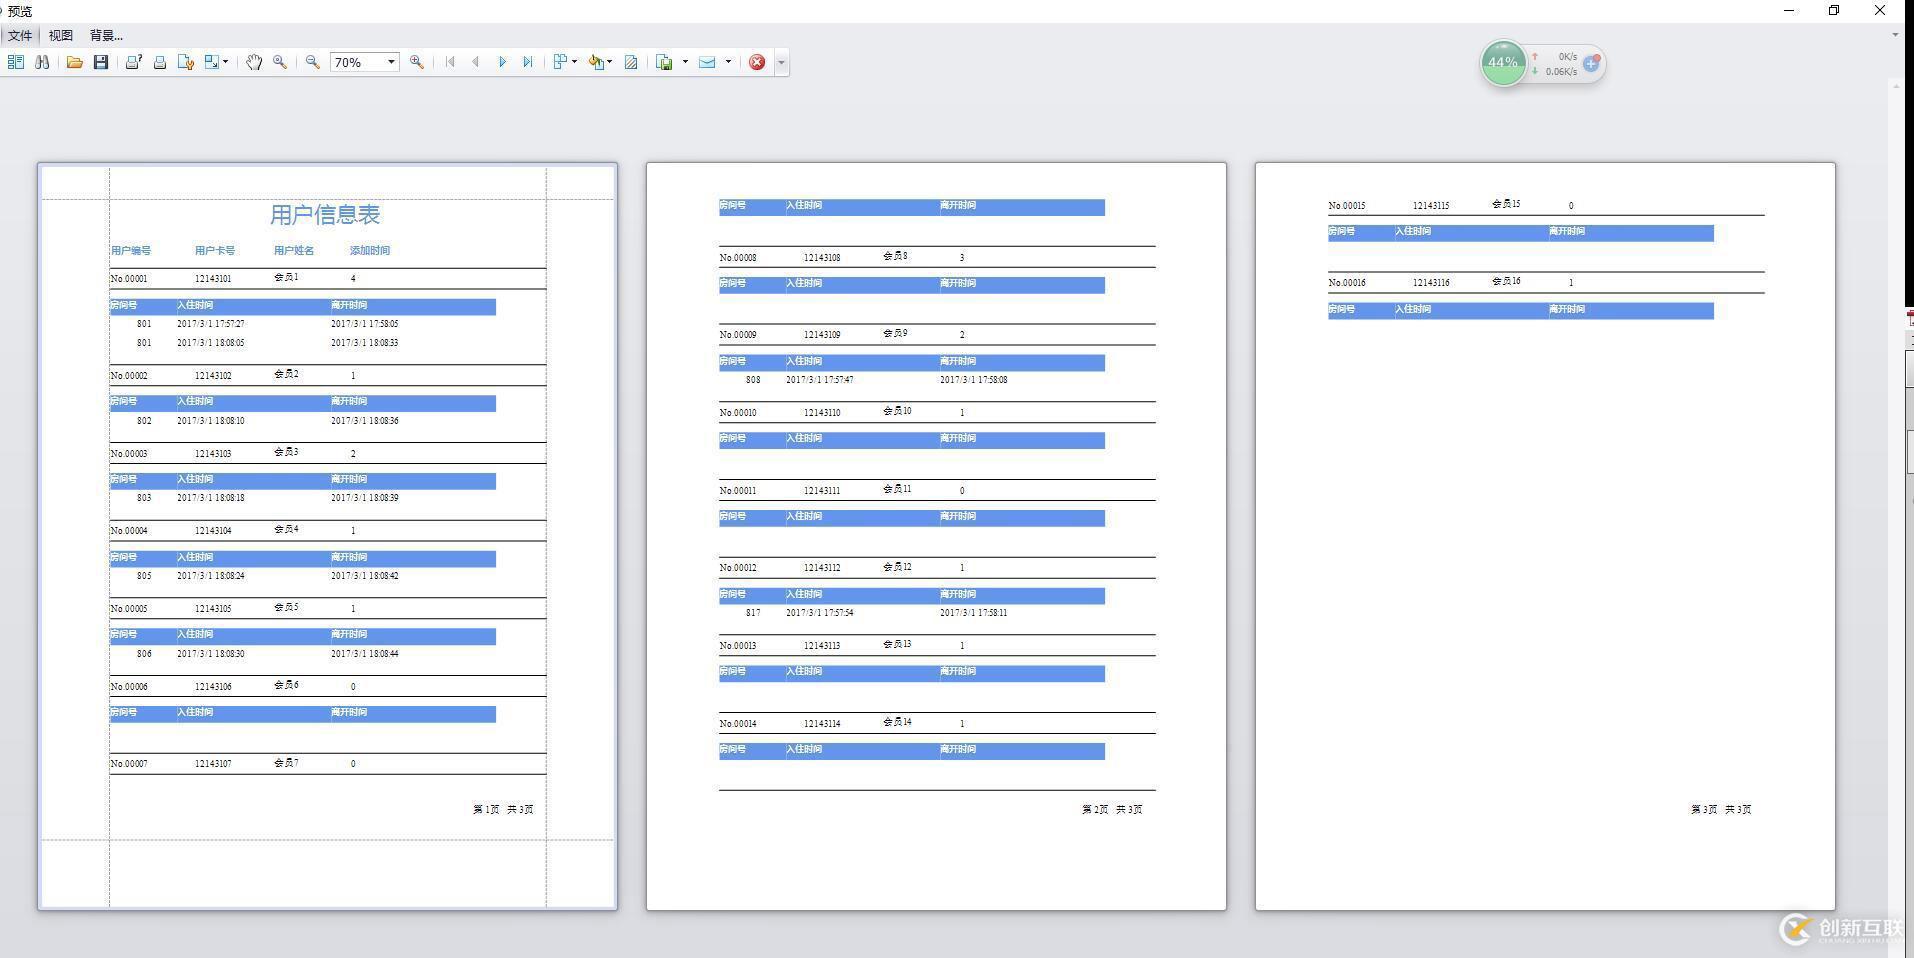This screenshot has height=958, width=1914.
Task: Click the Send via e-mail envelope icon
Action: [707, 62]
